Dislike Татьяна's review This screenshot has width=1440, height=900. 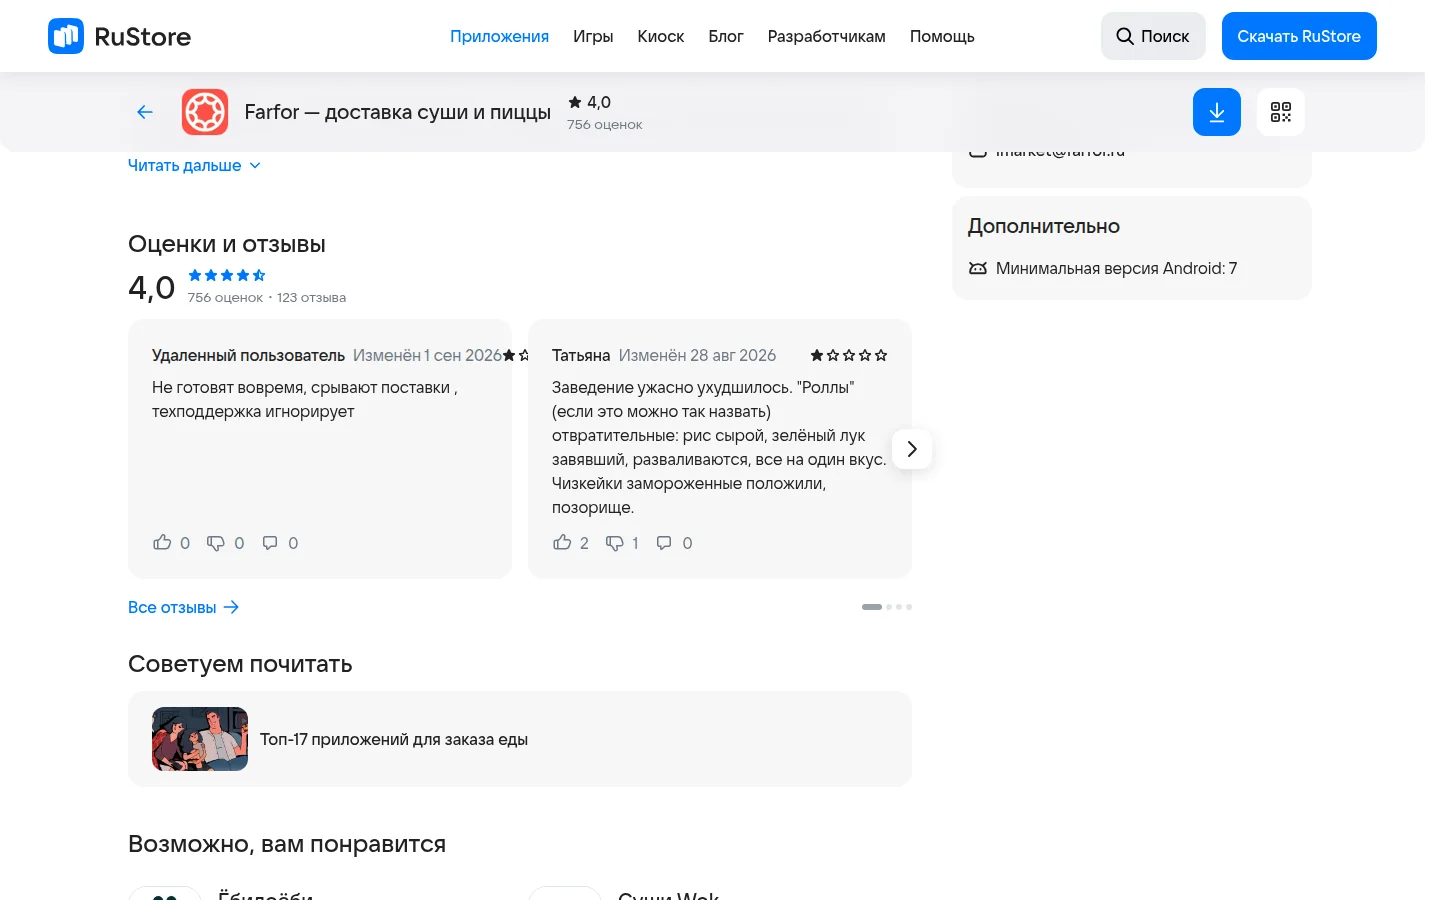(615, 543)
